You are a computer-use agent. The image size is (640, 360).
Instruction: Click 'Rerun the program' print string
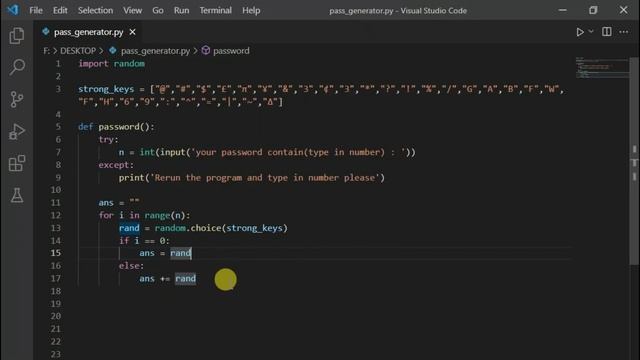tap(265, 178)
